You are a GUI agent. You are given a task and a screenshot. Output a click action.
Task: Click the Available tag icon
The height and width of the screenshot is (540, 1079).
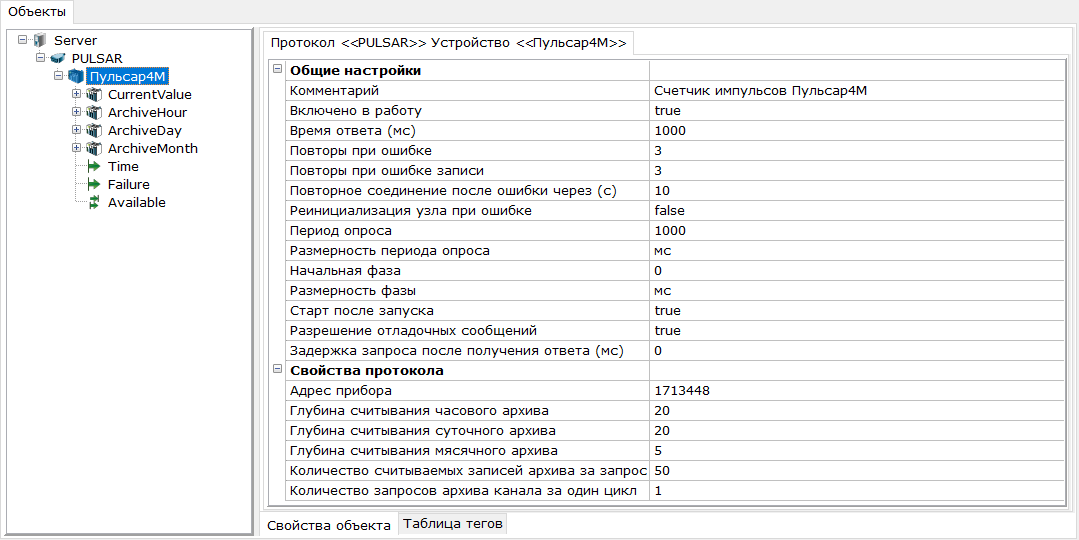(x=94, y=202)
